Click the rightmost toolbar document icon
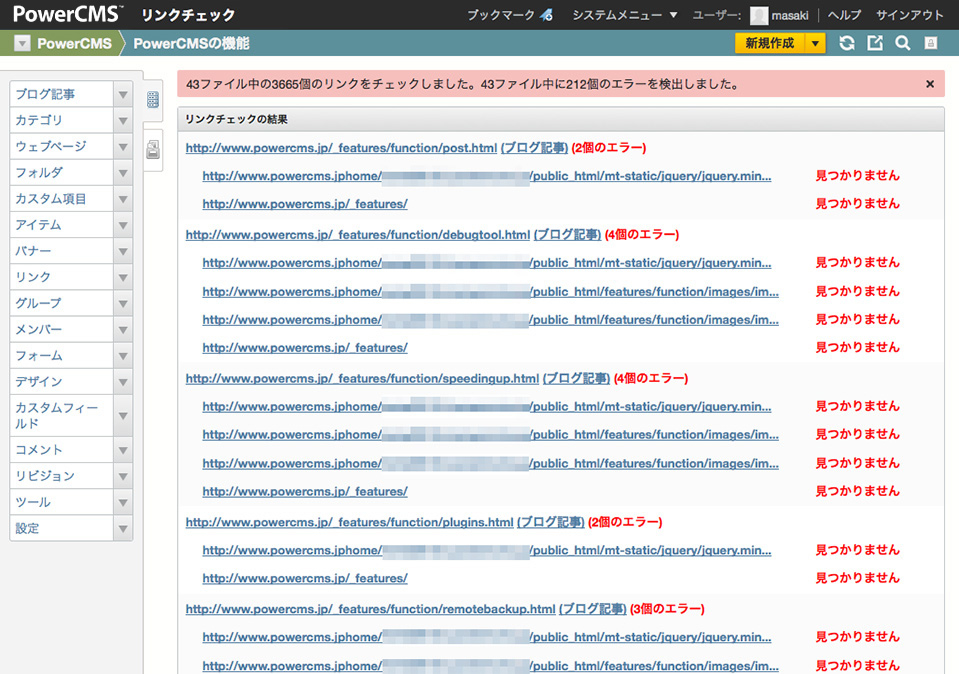959x674 pixels. [931, 43]
